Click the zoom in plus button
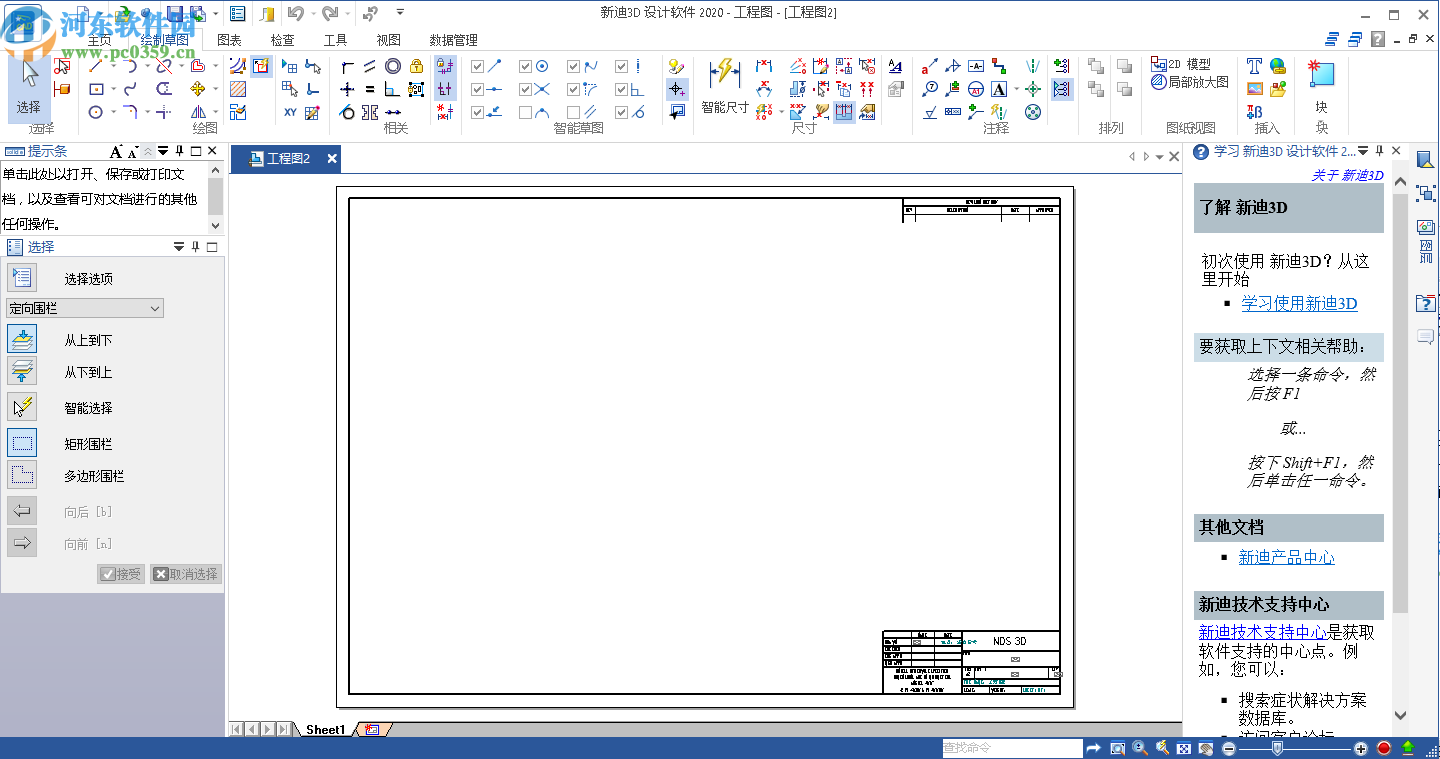The height and width of the screenshot is (759, 1440). (x=1360, y=748)
